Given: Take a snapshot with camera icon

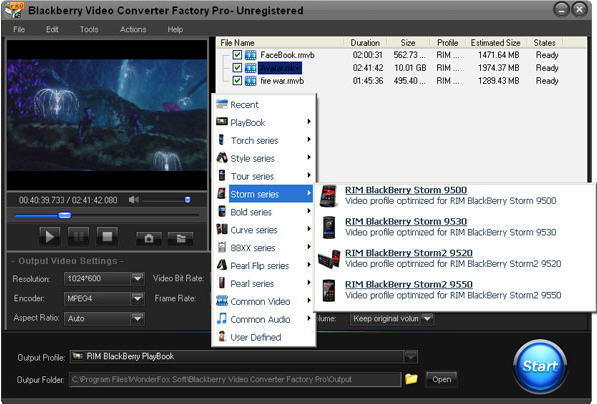Looking at the screenshot, I should (149, 238).
